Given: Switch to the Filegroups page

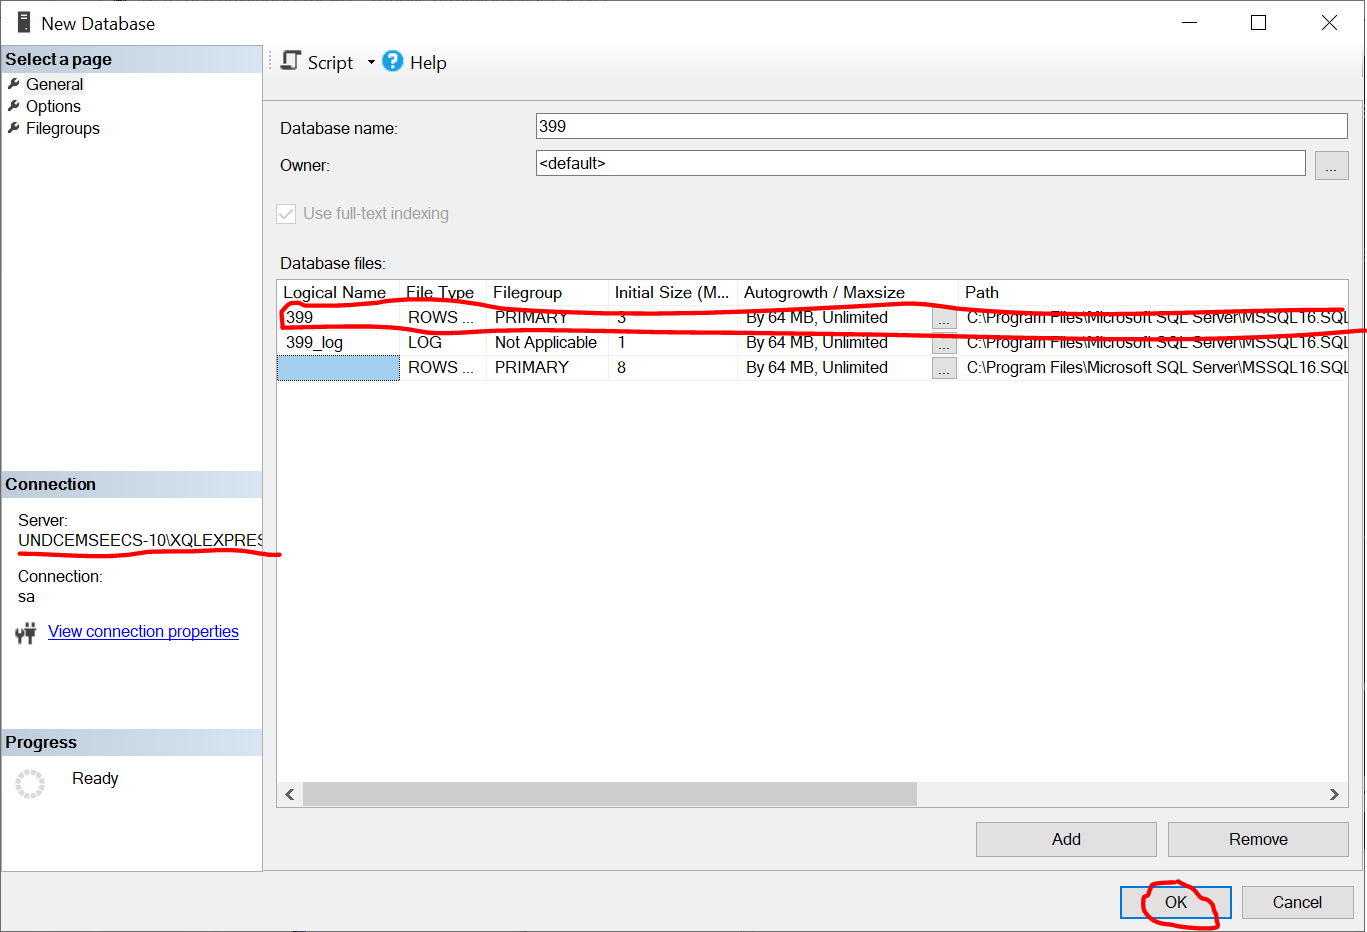Looking at the screenshot, I should [x=63, y=128].
